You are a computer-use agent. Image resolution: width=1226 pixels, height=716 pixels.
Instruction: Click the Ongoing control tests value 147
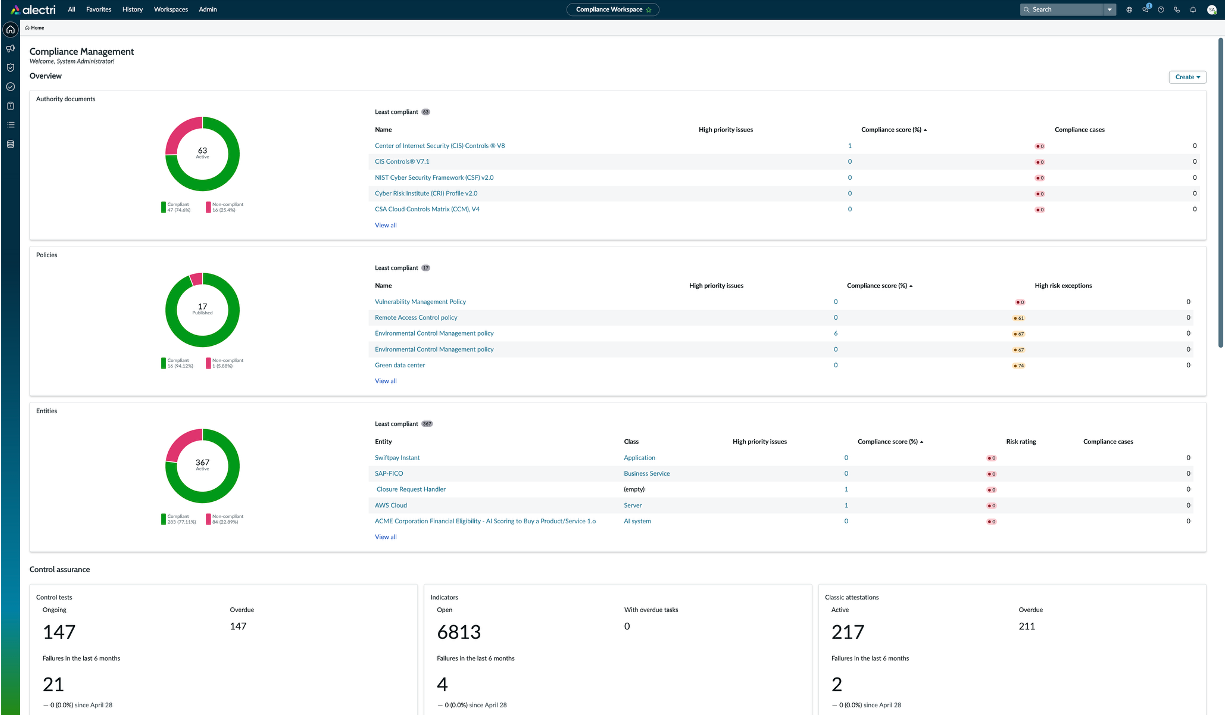click(59, 632)
